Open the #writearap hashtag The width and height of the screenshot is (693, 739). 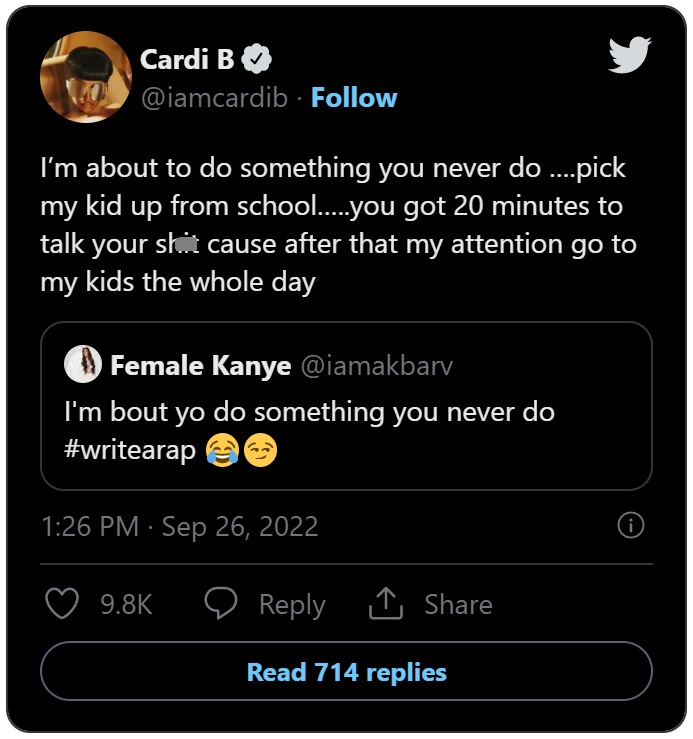(x=129, y=451)
